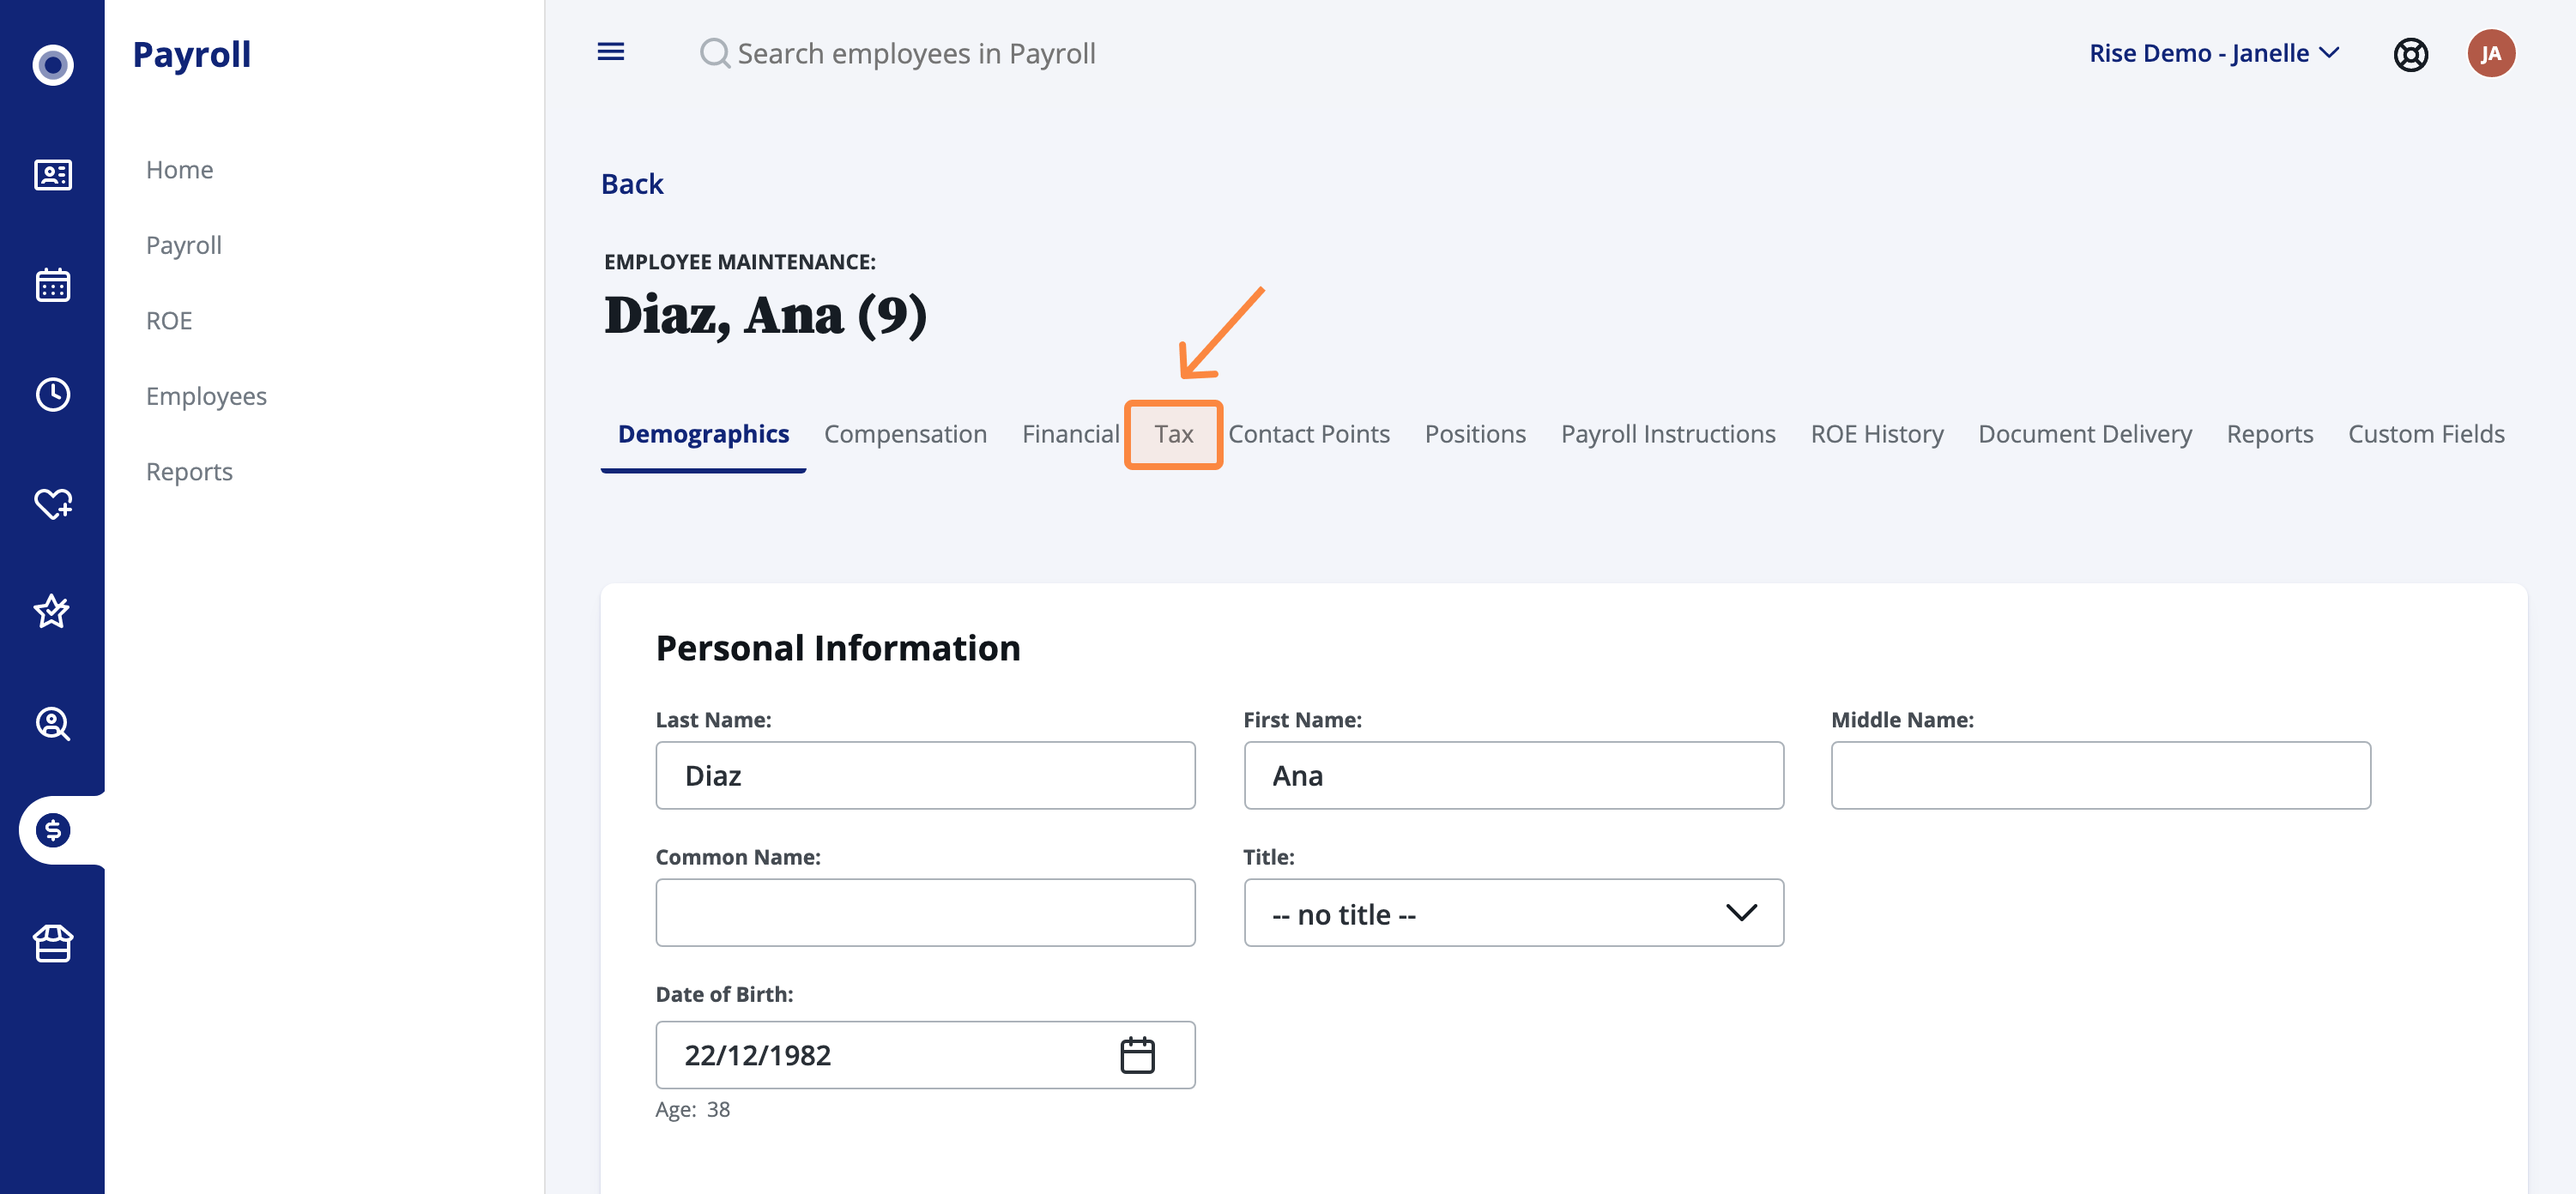Click the First Name field containing Ana

pyautogui.click(x=1513, y=776)
